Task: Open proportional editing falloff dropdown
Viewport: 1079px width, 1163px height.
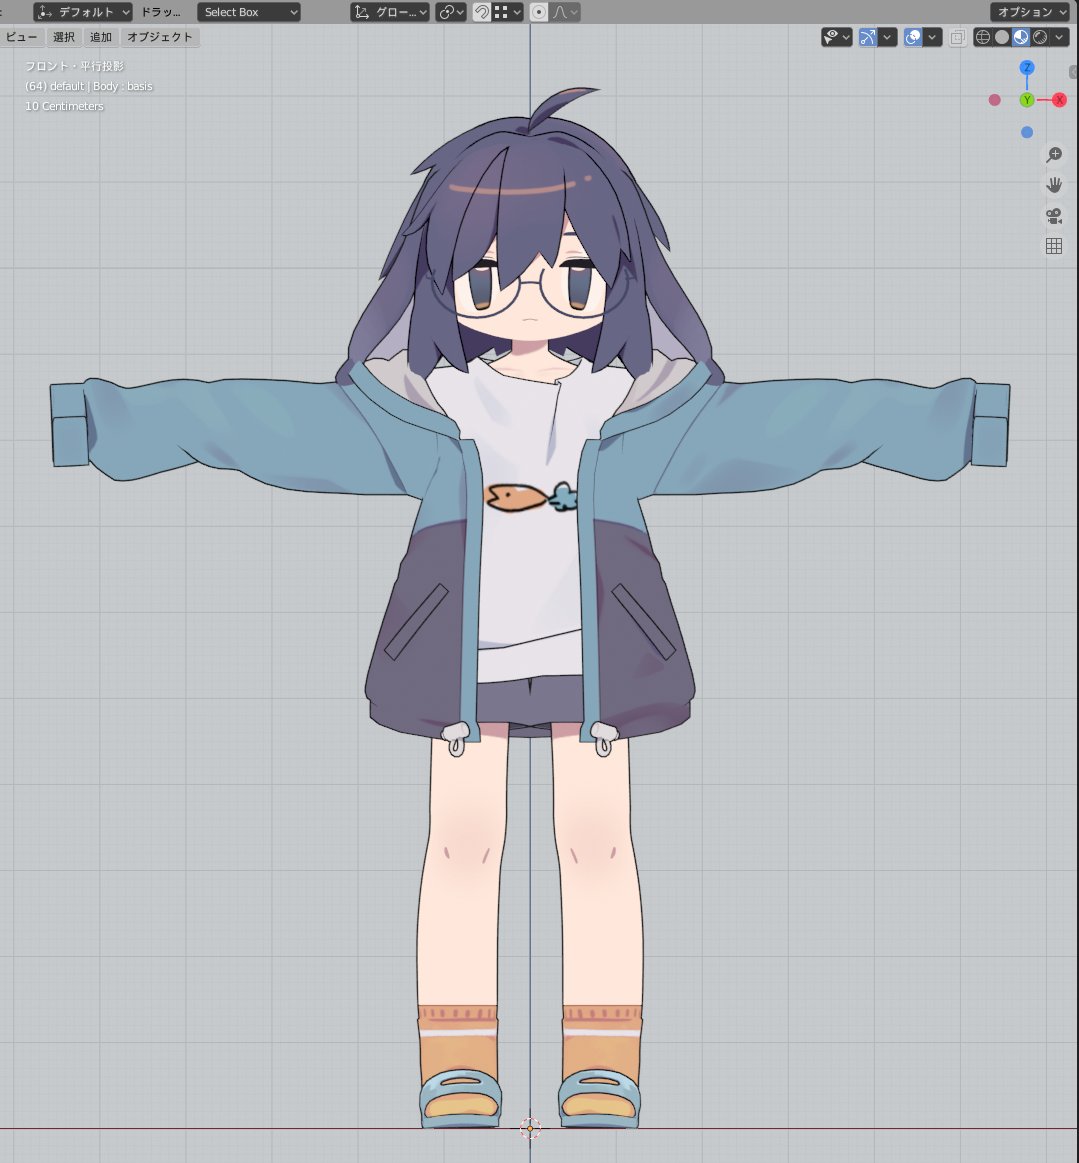Action: point(564,12)
